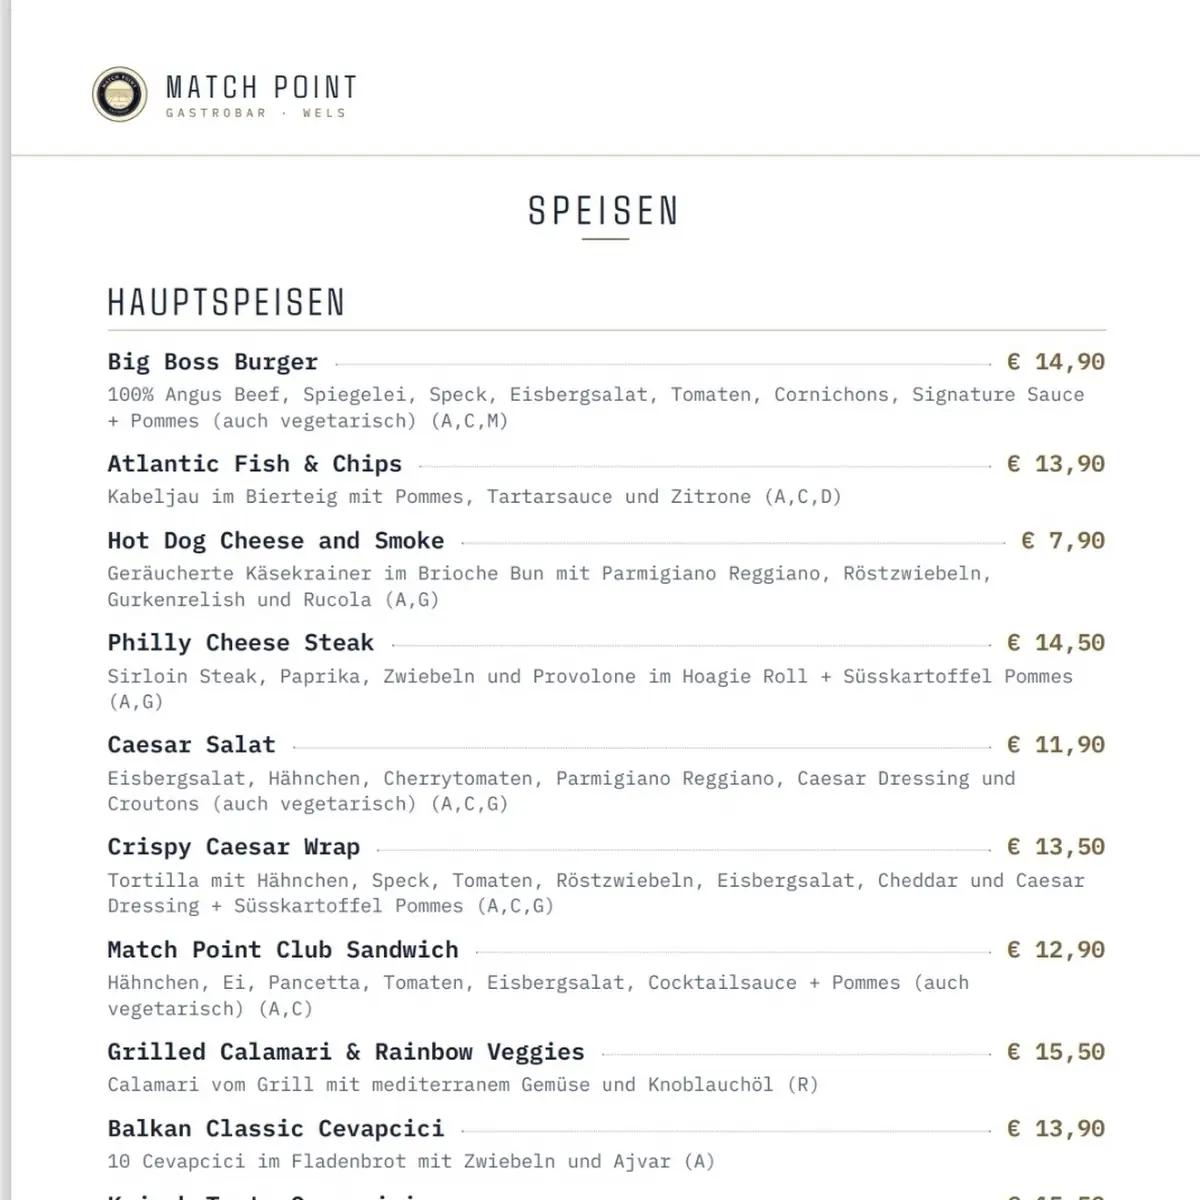1200x1200 pixels.
Task: Click the GASTROBAR · WELS subtitle
Action: [256, 113]
